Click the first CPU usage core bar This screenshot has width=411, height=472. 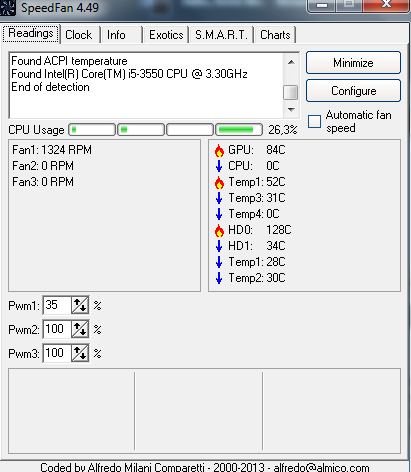pyautogui.click(x=92, y=130)
